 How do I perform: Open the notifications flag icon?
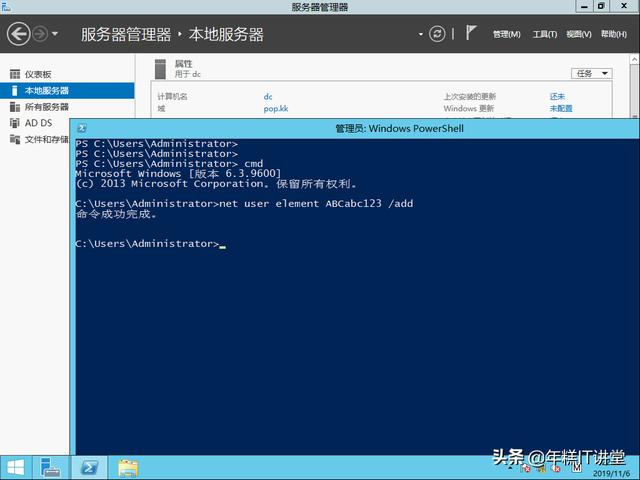471,33
